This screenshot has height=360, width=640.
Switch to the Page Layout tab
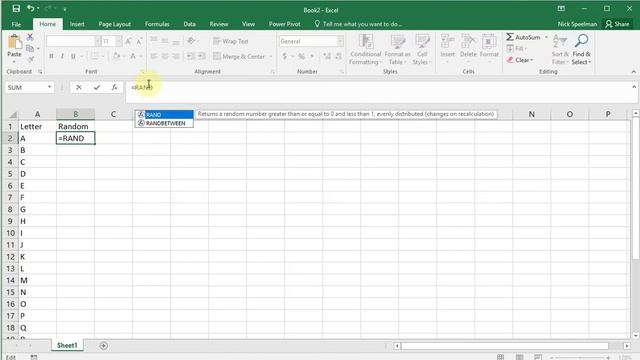click(115, 24)
